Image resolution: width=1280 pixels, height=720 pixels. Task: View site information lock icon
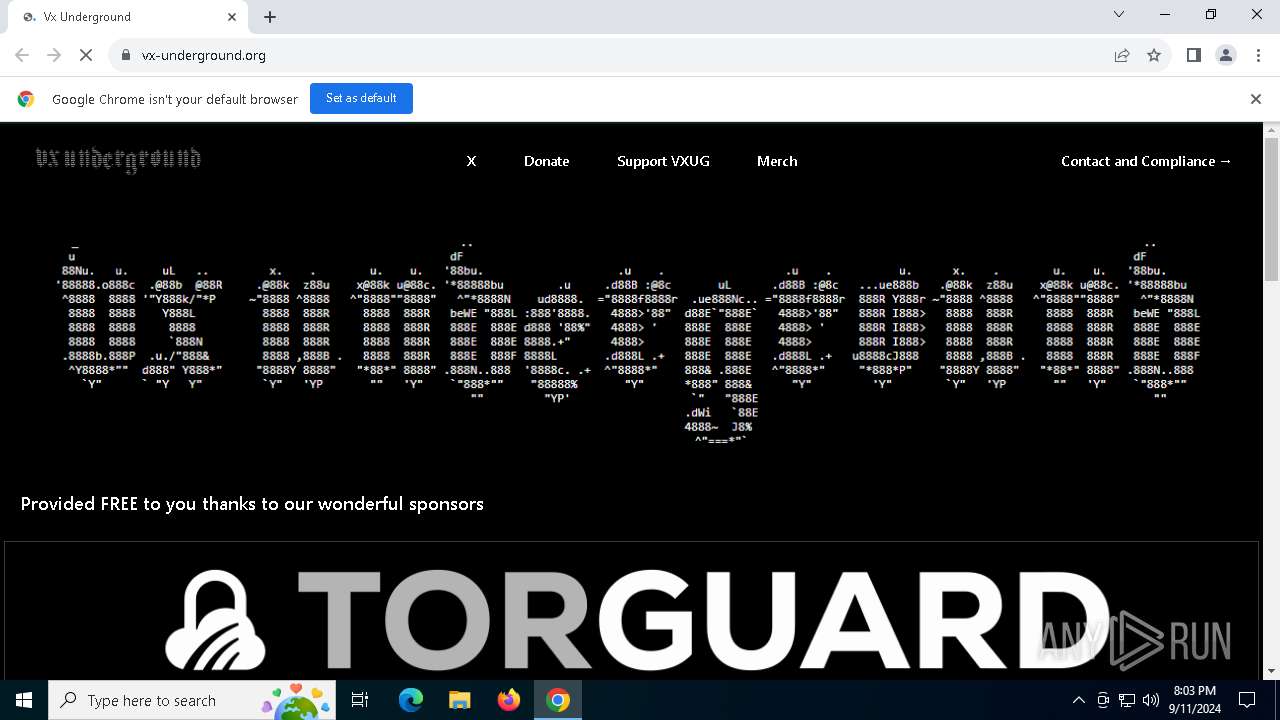[x=126, y=55]
